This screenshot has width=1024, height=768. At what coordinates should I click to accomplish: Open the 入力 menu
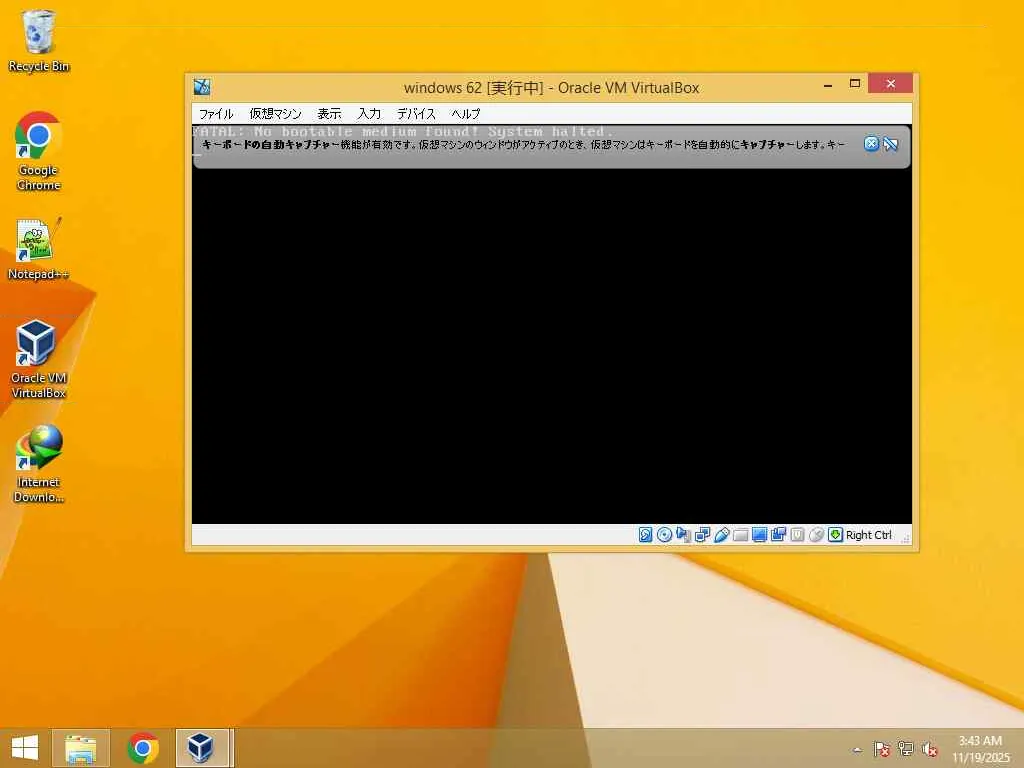369,114
